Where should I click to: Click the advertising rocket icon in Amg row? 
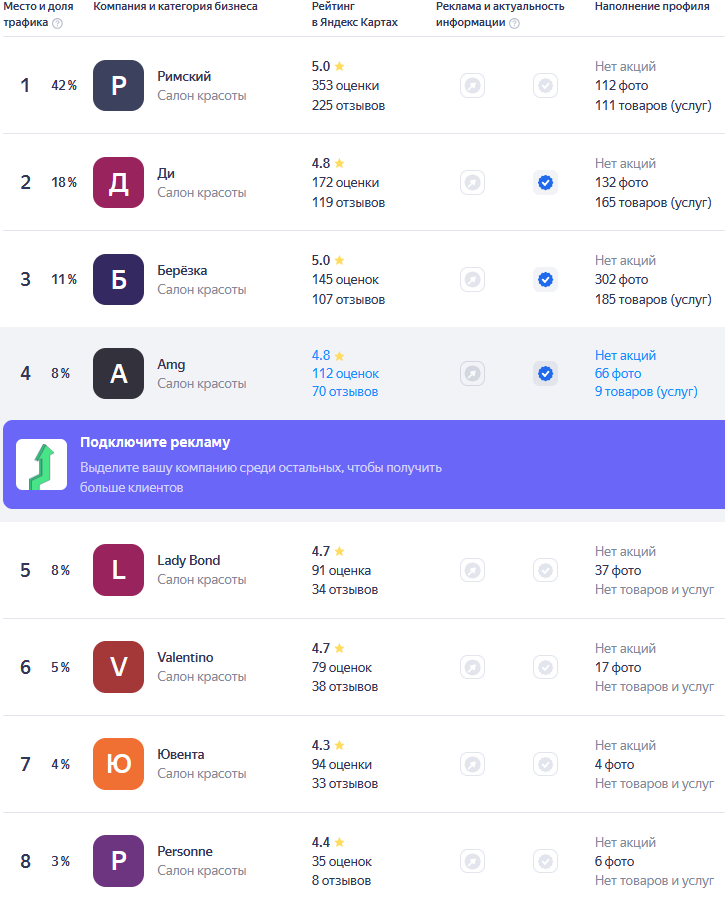pyautogui.click(x=473, y=374)
